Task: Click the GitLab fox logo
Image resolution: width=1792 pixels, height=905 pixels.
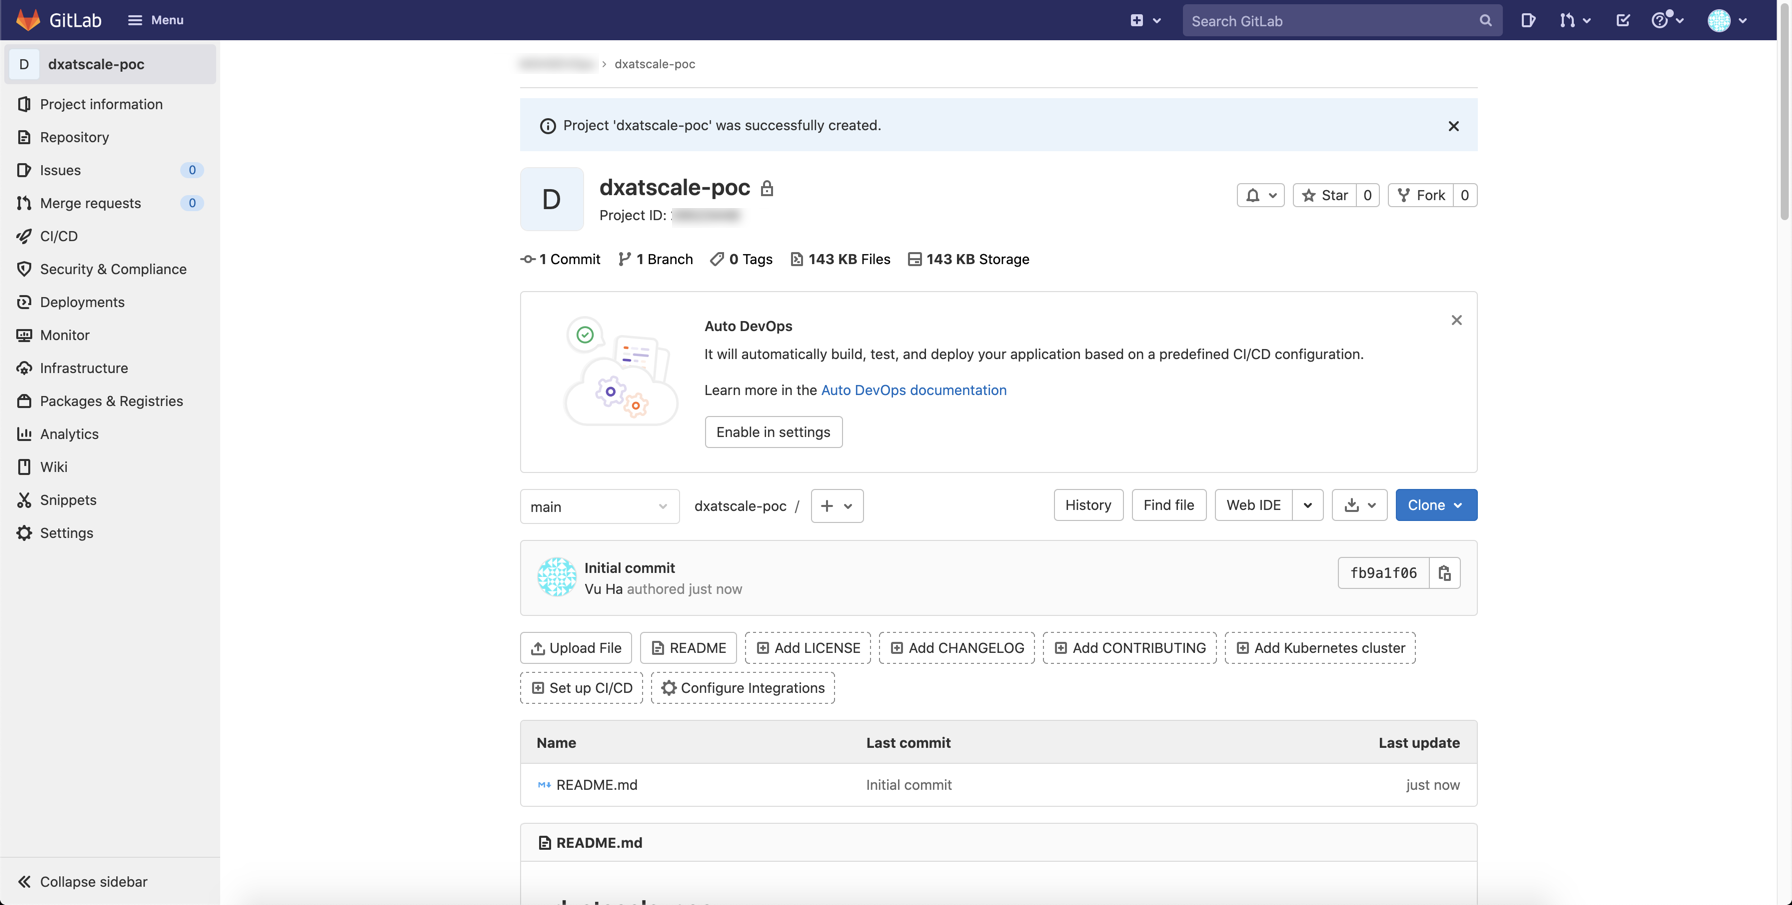Action: coord(28,20)
